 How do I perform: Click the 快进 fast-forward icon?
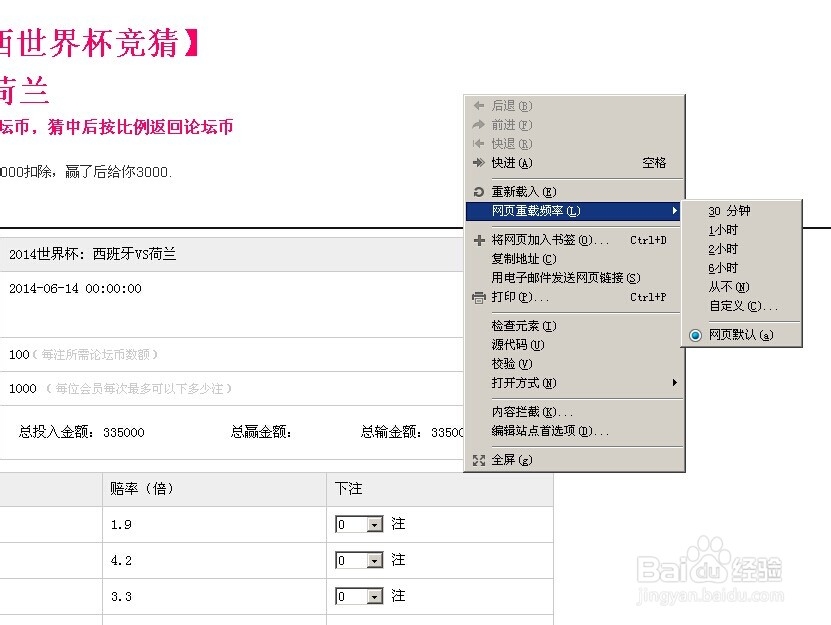477,162
